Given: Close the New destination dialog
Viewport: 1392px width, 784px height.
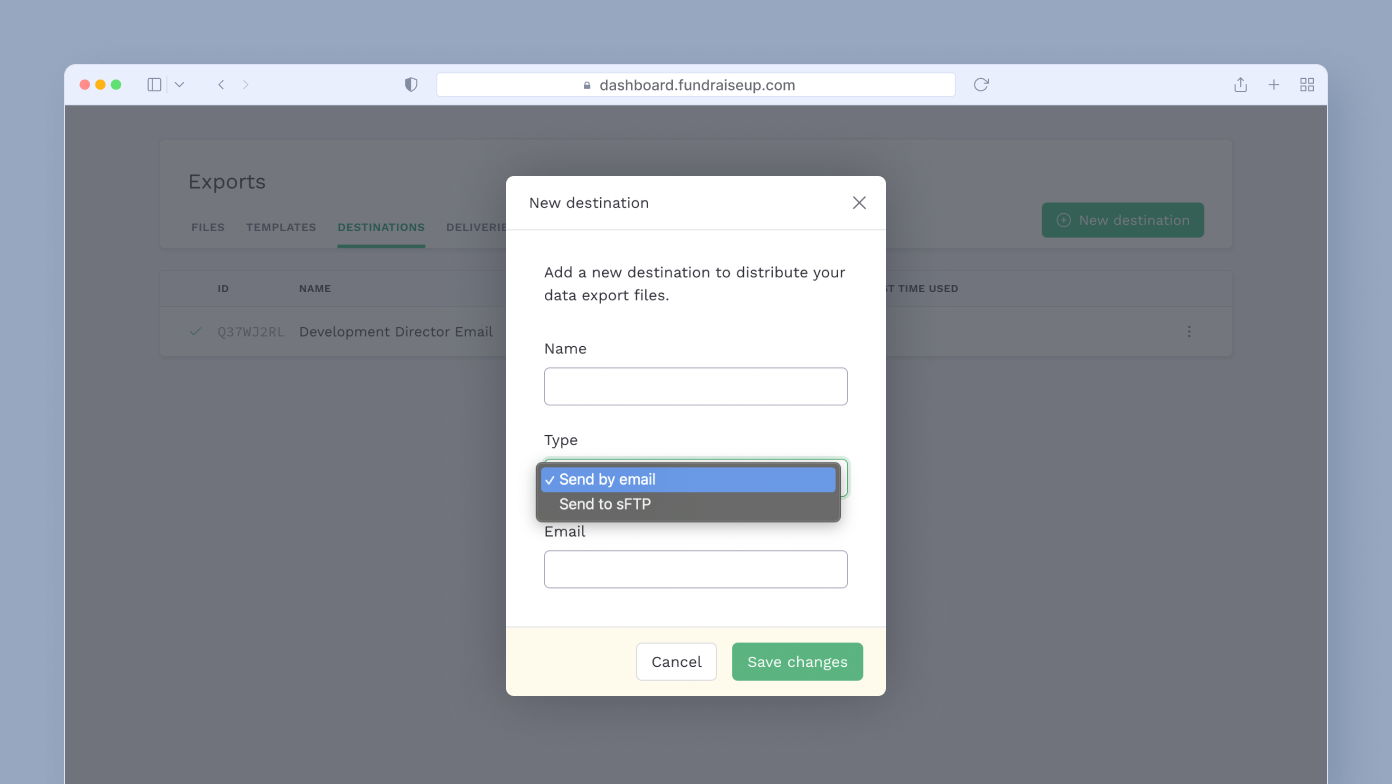Looking at the screenshot, I should tap(859, 203).
